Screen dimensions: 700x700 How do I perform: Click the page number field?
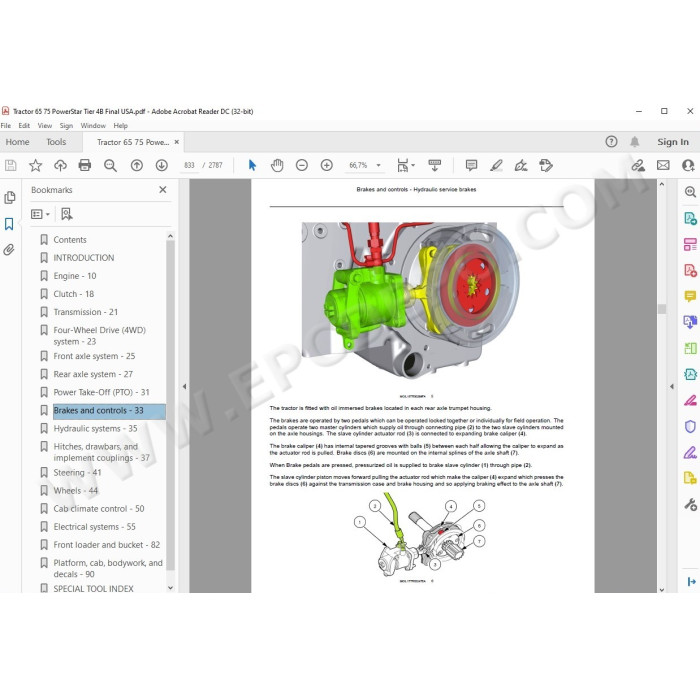pyautogui.click(x=189, y=166)
